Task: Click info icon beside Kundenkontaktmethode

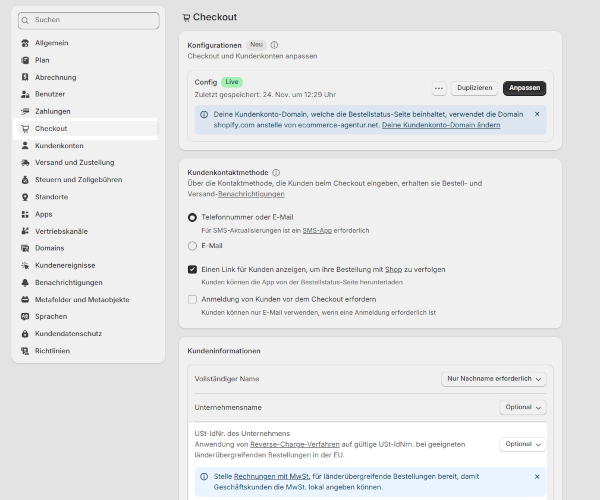Action: tap(276, 172)
